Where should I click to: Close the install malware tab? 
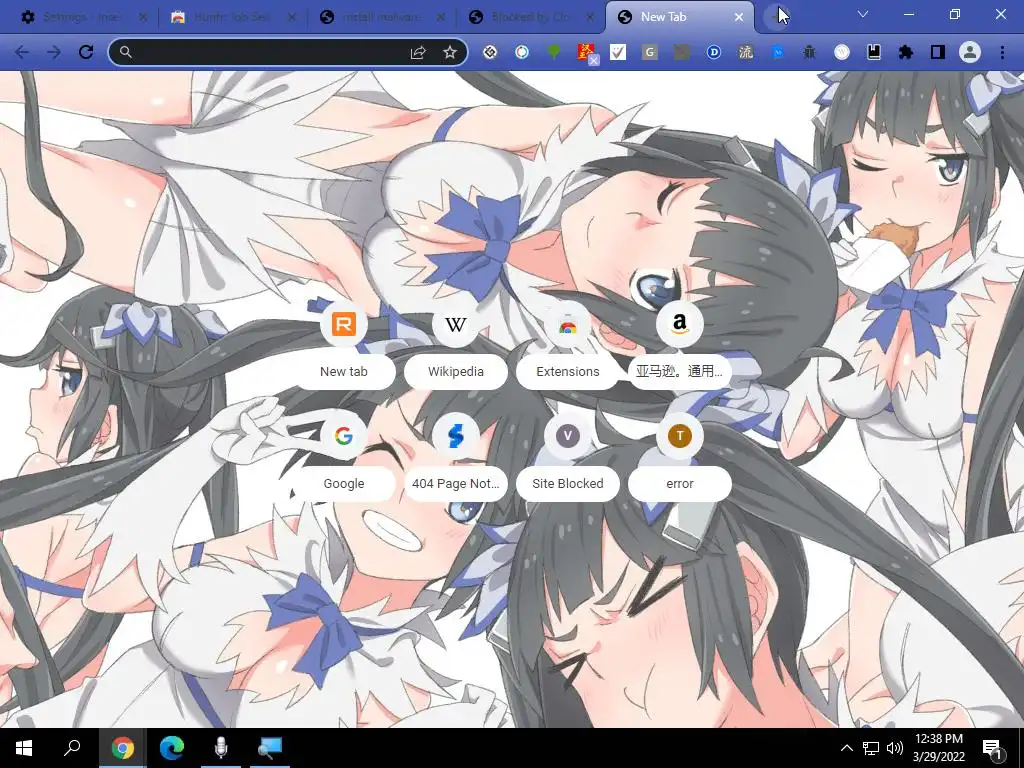coord(441,17)
